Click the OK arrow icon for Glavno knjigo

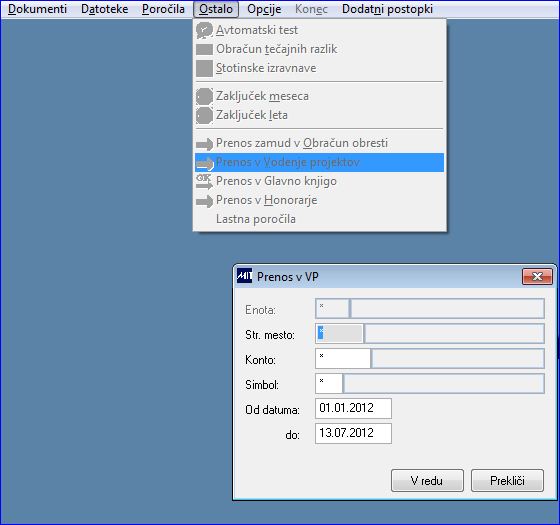(x=204, y=181)
